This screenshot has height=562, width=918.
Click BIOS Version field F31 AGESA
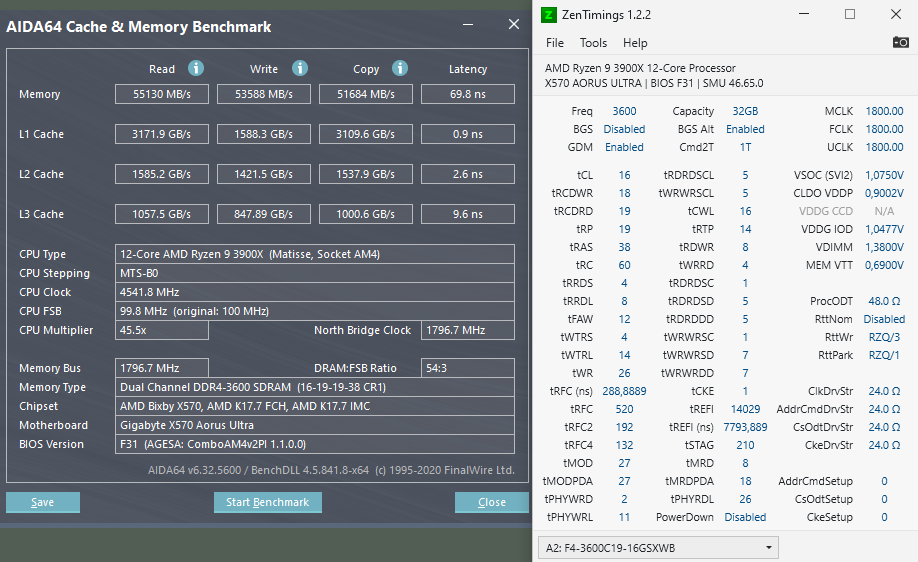click(315, 444)
